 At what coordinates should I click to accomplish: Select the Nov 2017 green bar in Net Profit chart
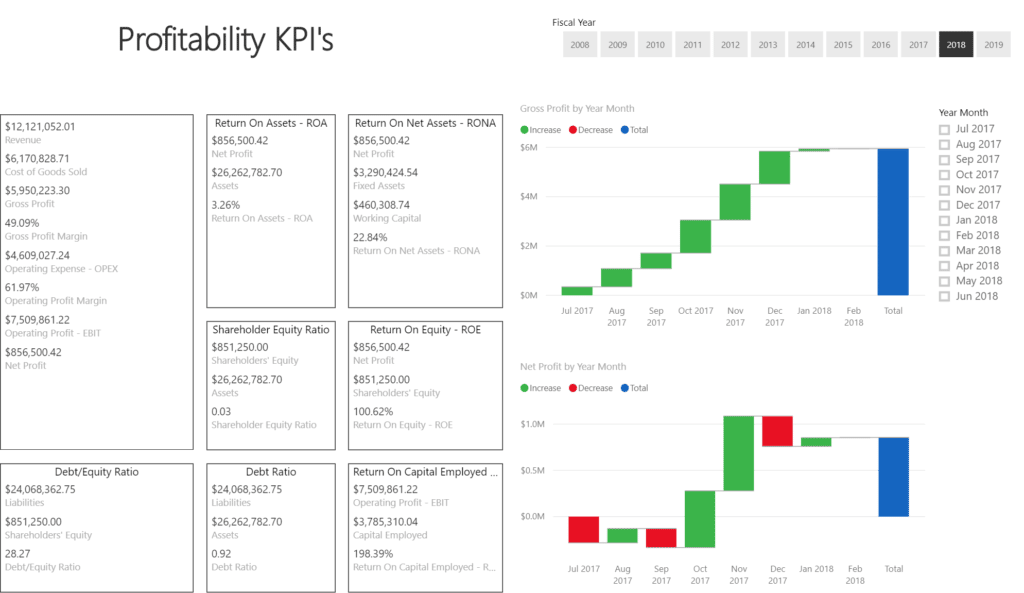click(x=738, y=453)
